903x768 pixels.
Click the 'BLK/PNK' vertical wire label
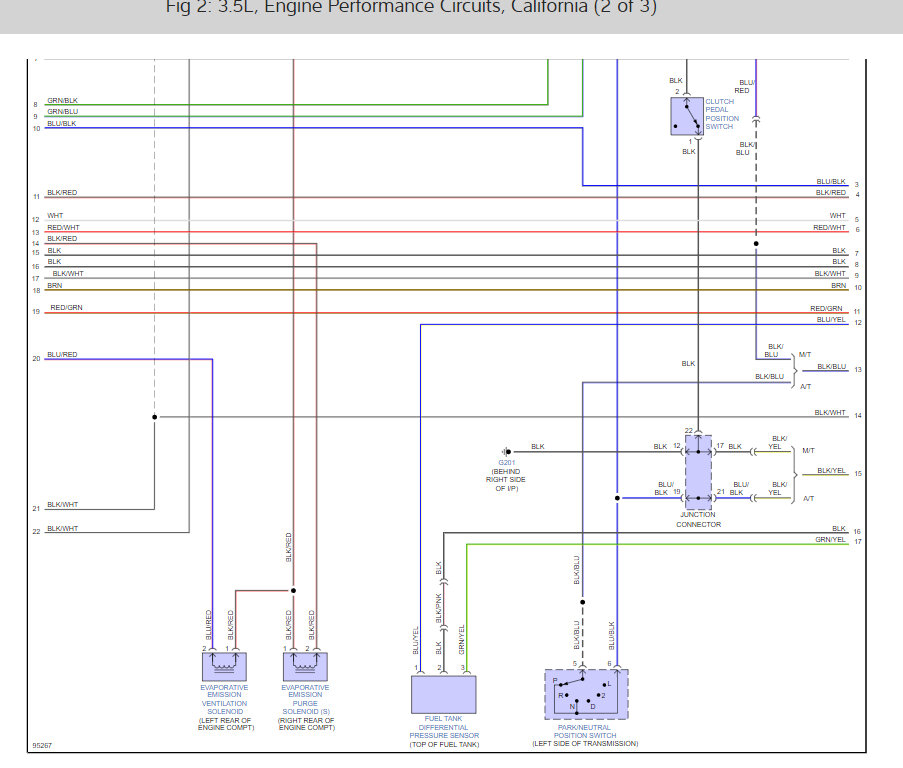pos(439,608)
